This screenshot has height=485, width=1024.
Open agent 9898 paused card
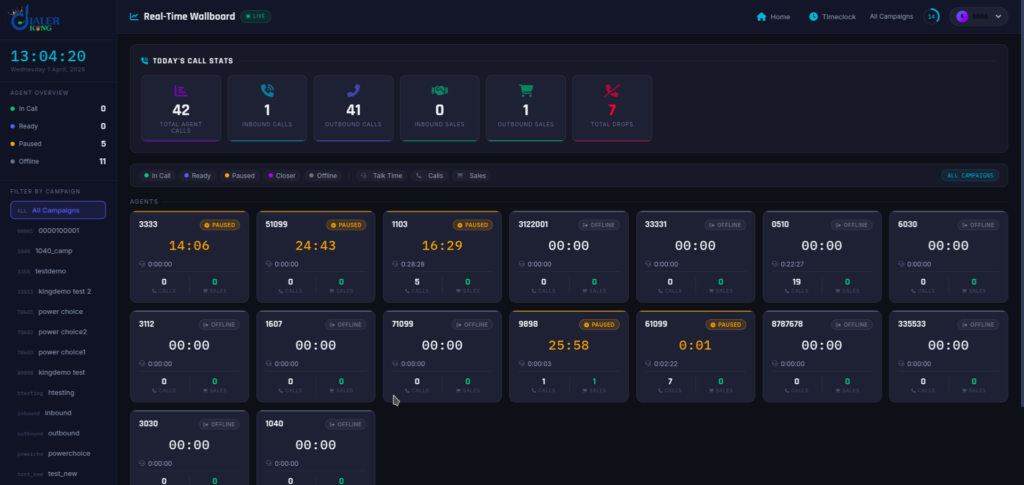tap(569, 356)
